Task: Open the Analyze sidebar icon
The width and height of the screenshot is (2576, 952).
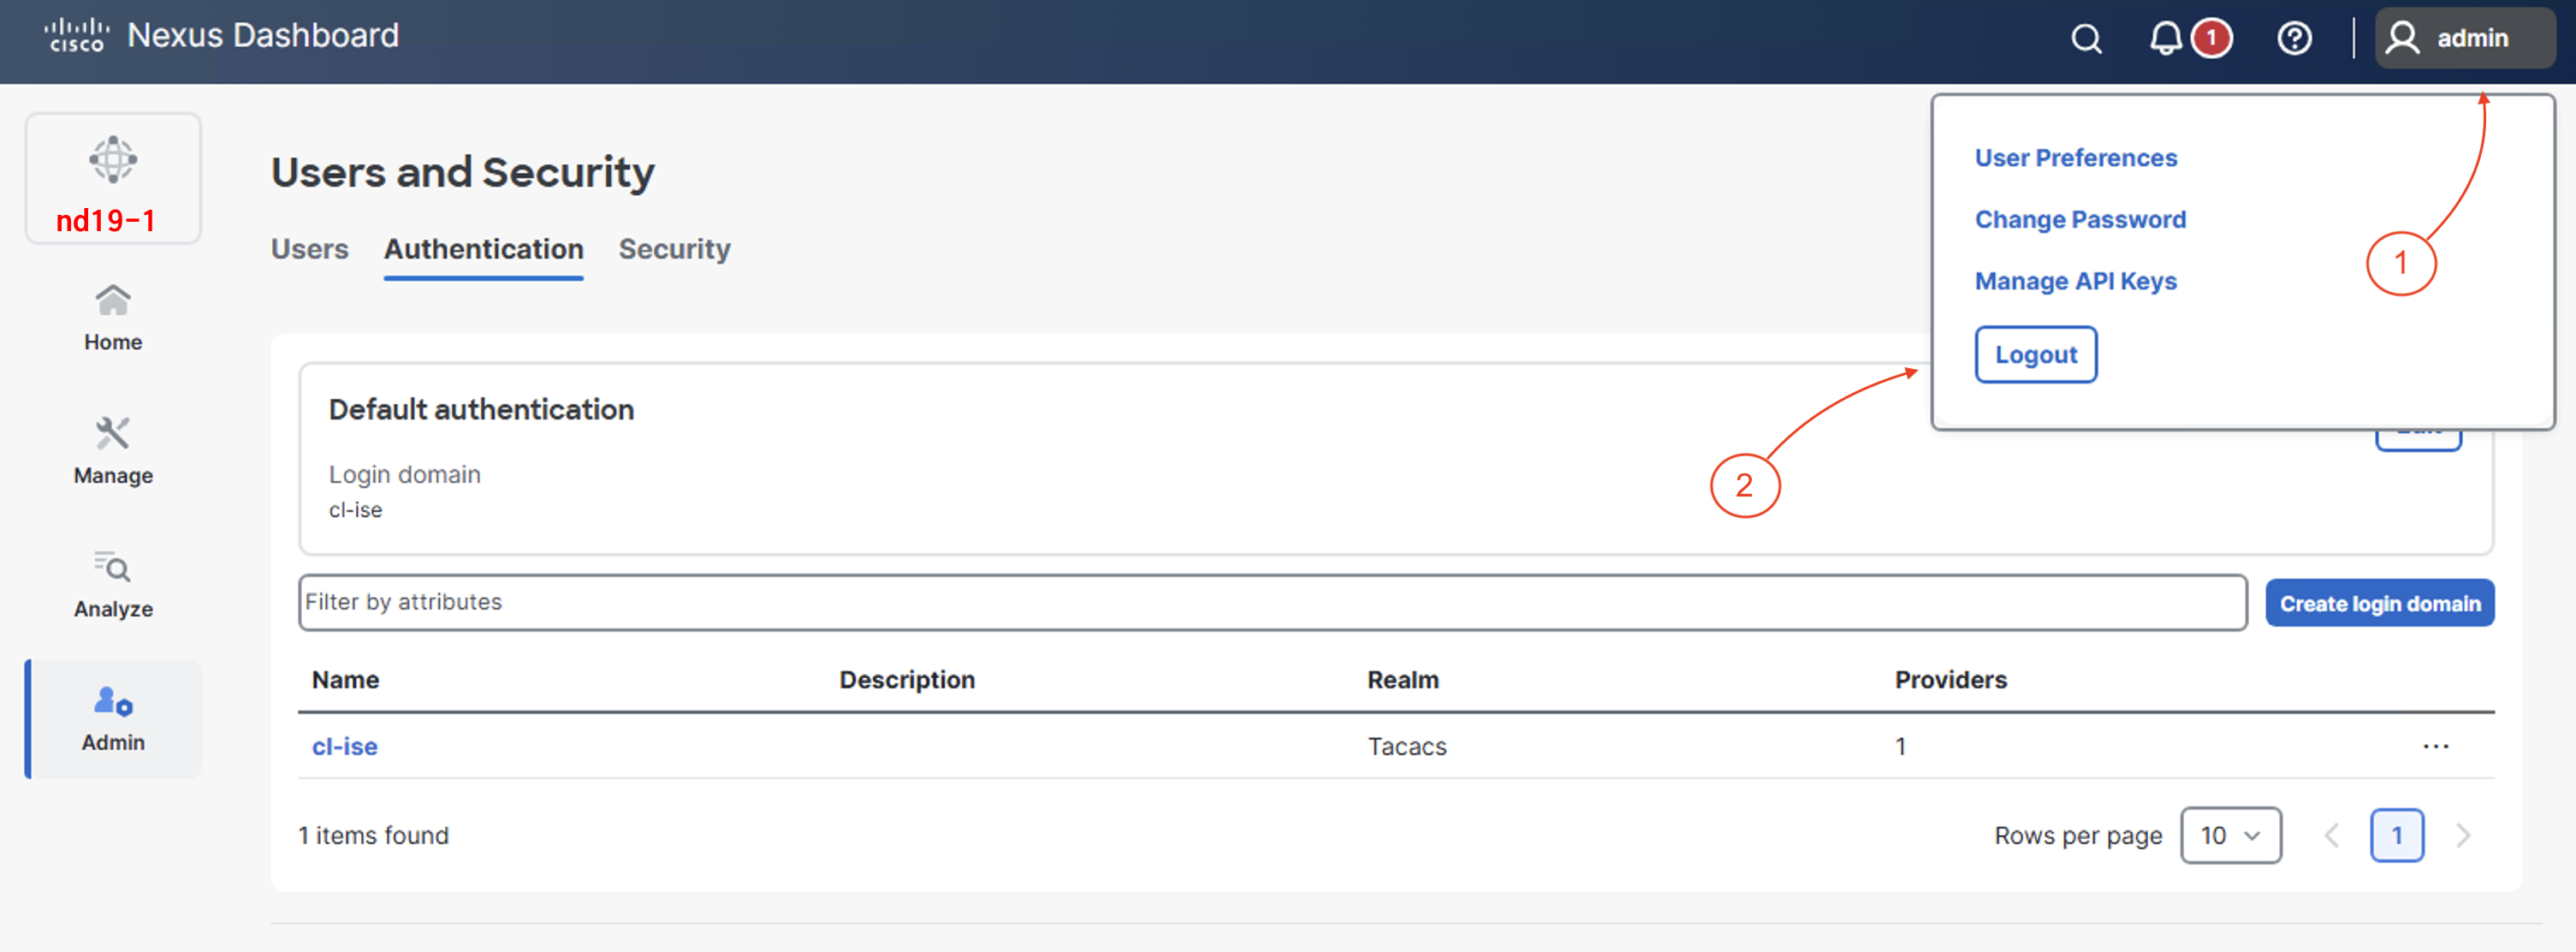Action: click(113, 584)
